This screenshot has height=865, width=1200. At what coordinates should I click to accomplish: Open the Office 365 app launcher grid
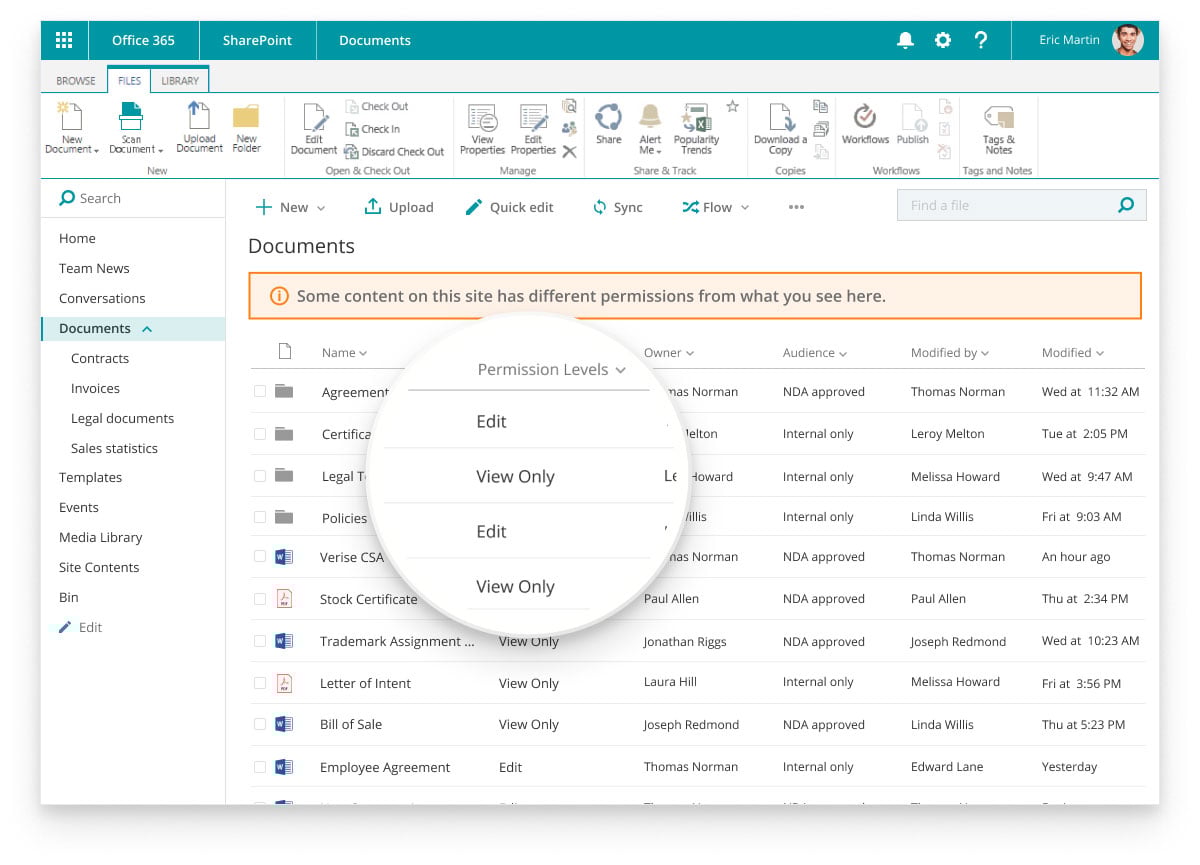coord(64,40)
